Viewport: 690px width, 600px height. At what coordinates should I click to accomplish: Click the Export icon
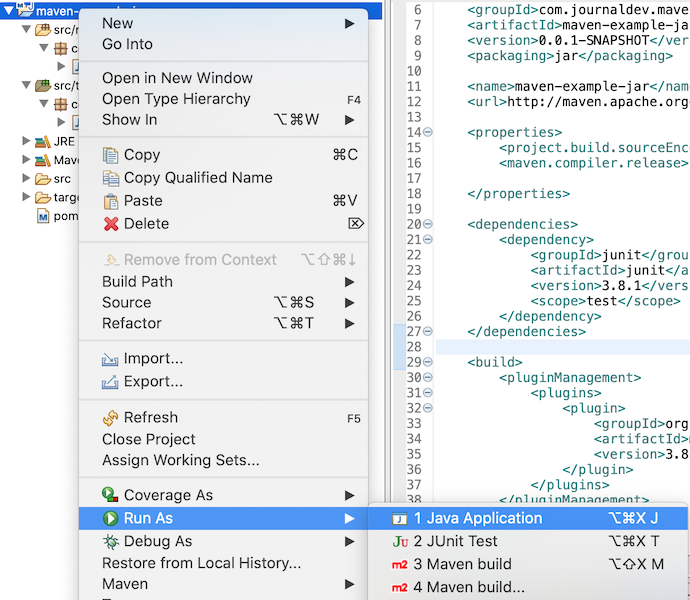click(x=110, y=382)
